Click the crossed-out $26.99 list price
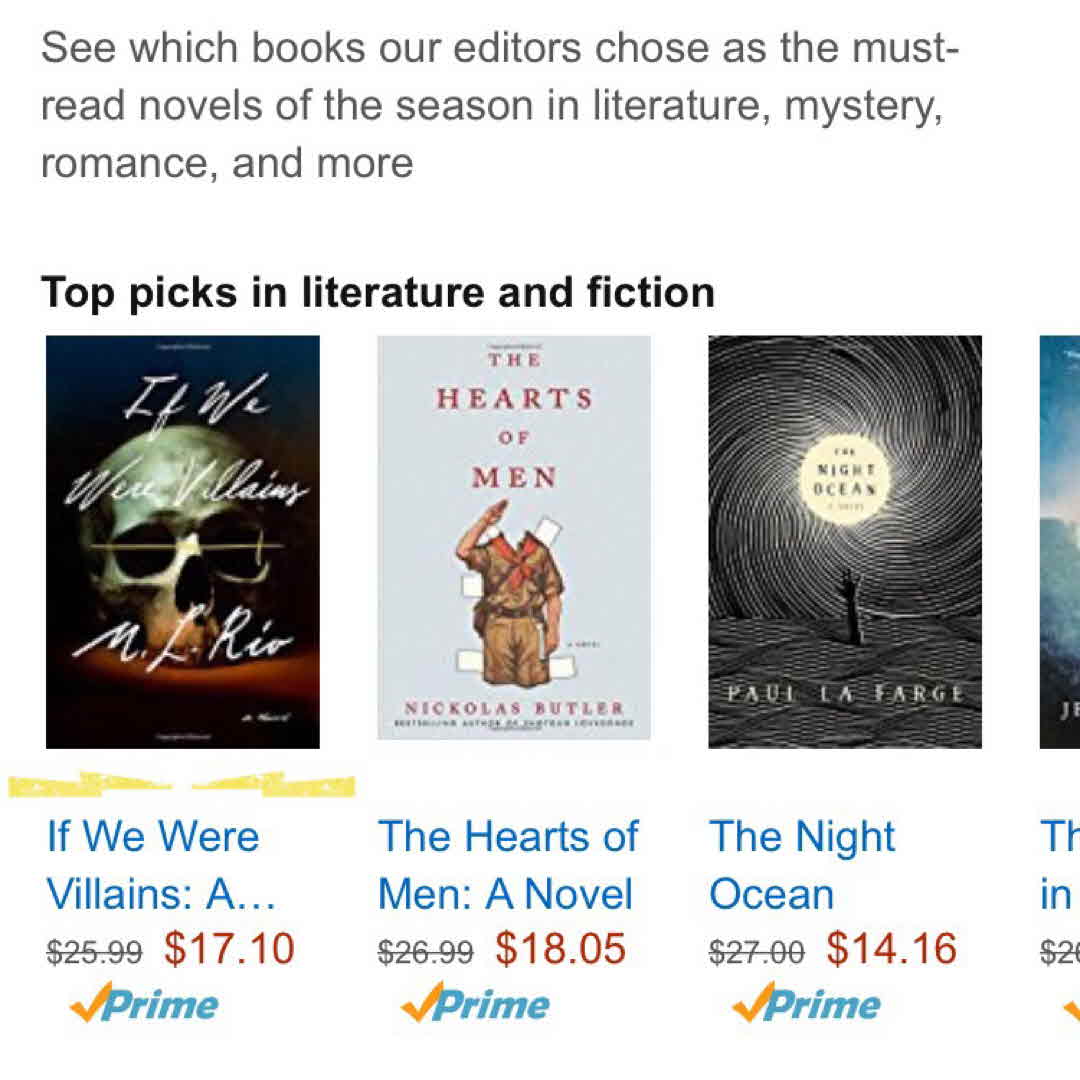Screen dimensions: 1080x1080 [x=425, y=952]
